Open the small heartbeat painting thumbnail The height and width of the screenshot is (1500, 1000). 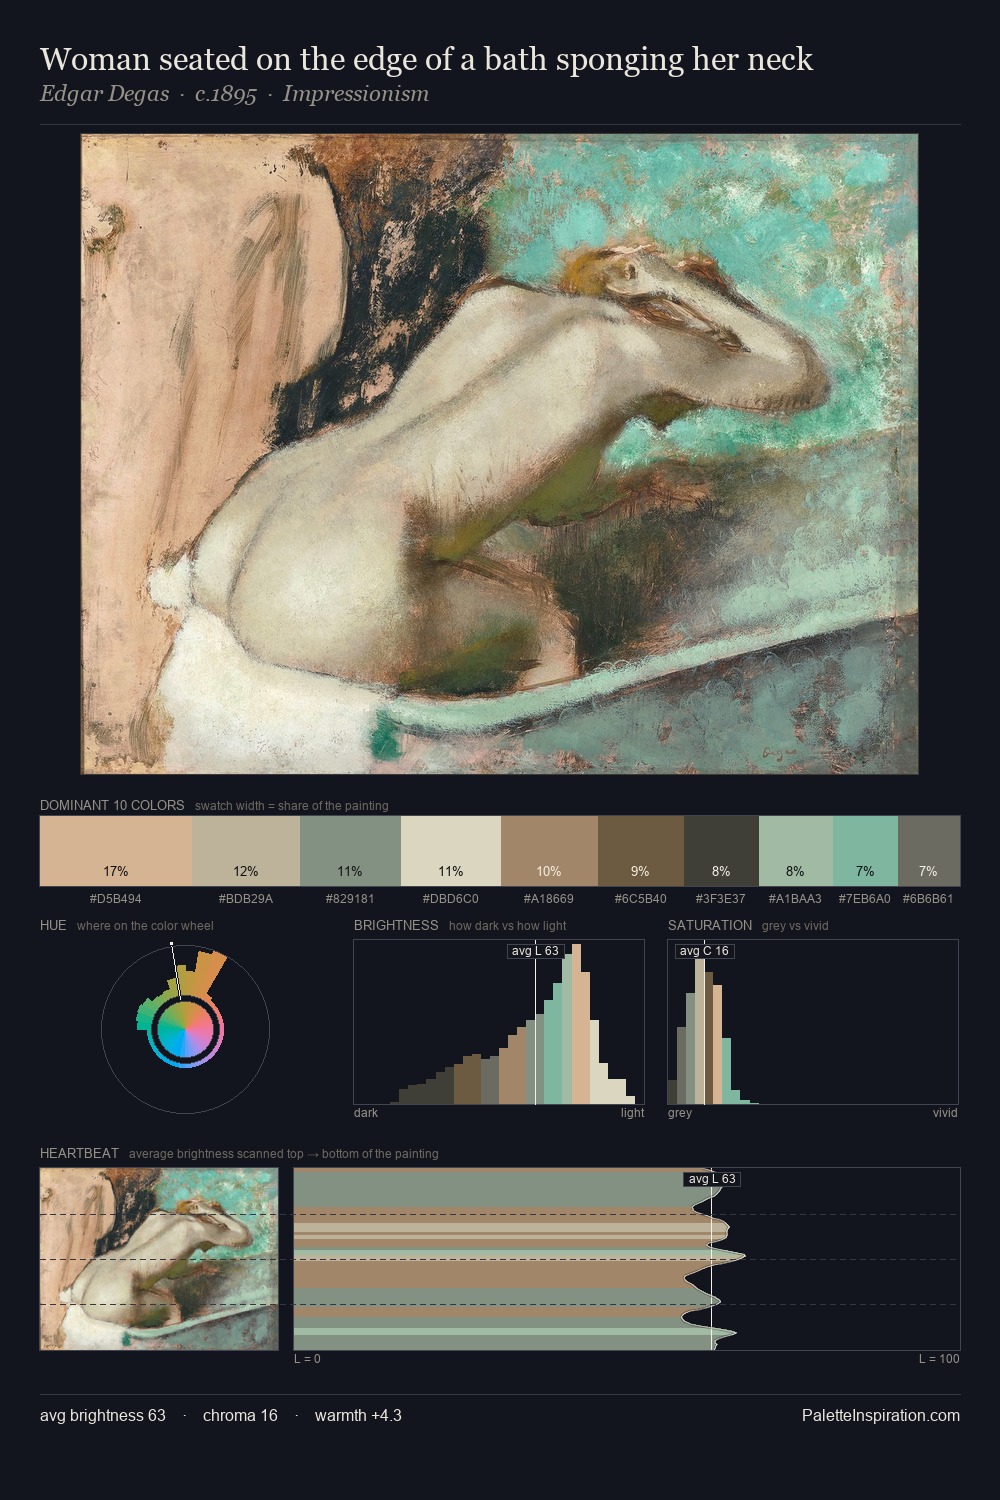[159, 1259]
